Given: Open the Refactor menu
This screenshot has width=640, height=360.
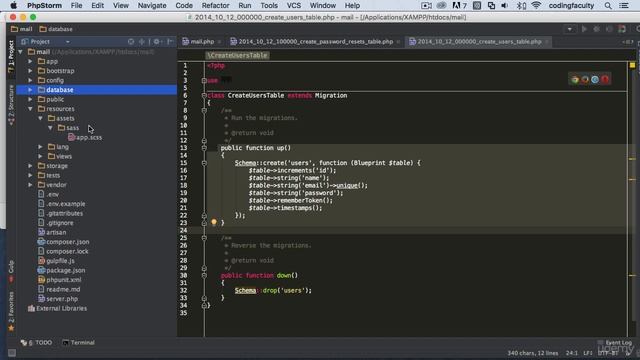Looking at the screenshot, I should point(215,6).
